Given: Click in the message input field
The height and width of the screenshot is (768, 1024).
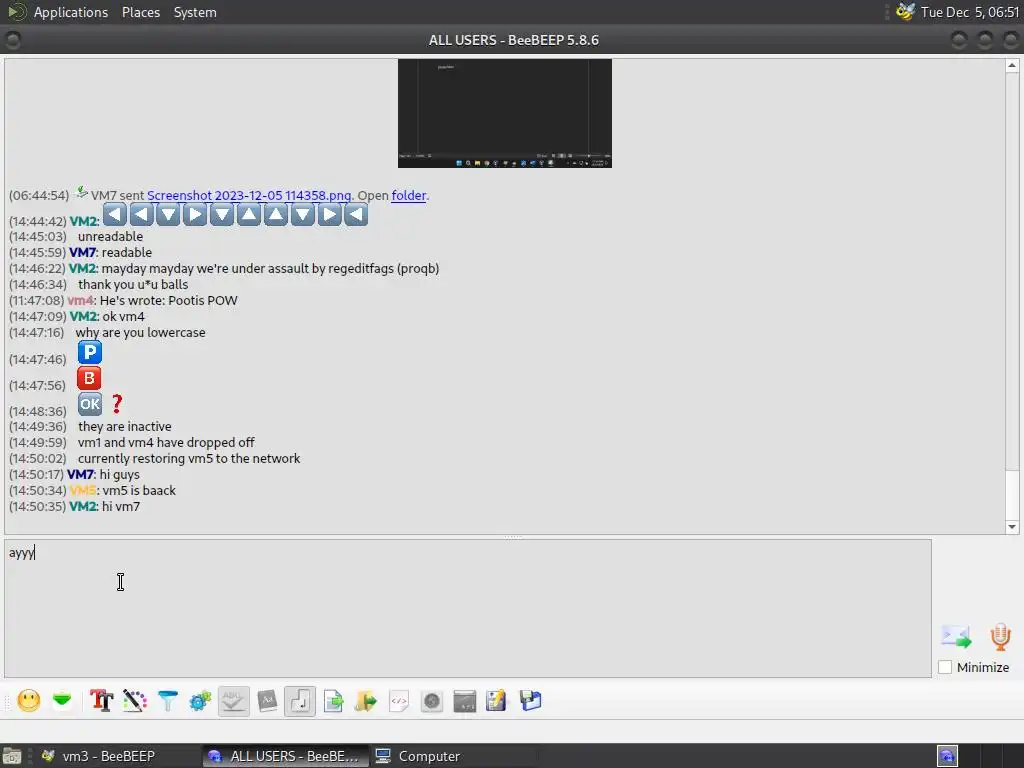Looking at the screenshot, I should pyautogui.click(x=468, y=608).
